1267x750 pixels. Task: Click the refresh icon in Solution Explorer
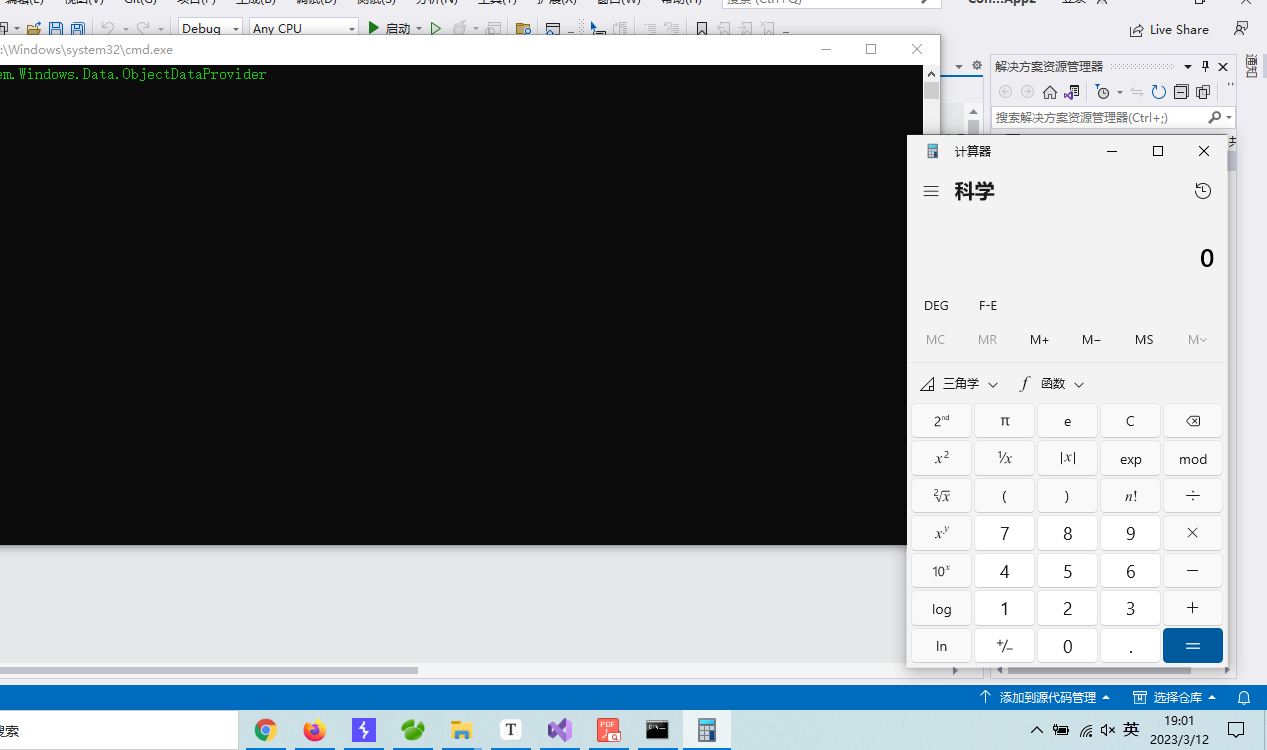coord(1158,92)
